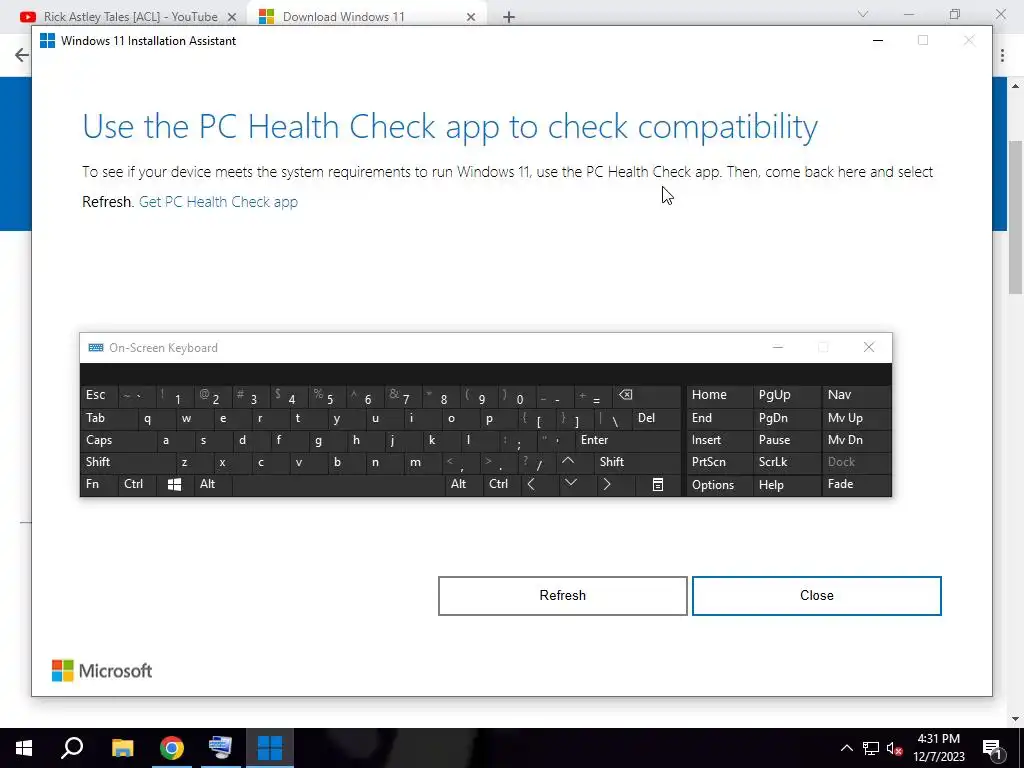Screen dimensions: 1024x768
Task: Open the Get PC Health Check app link
Action: pyautogui.click(x=218, y=202)
